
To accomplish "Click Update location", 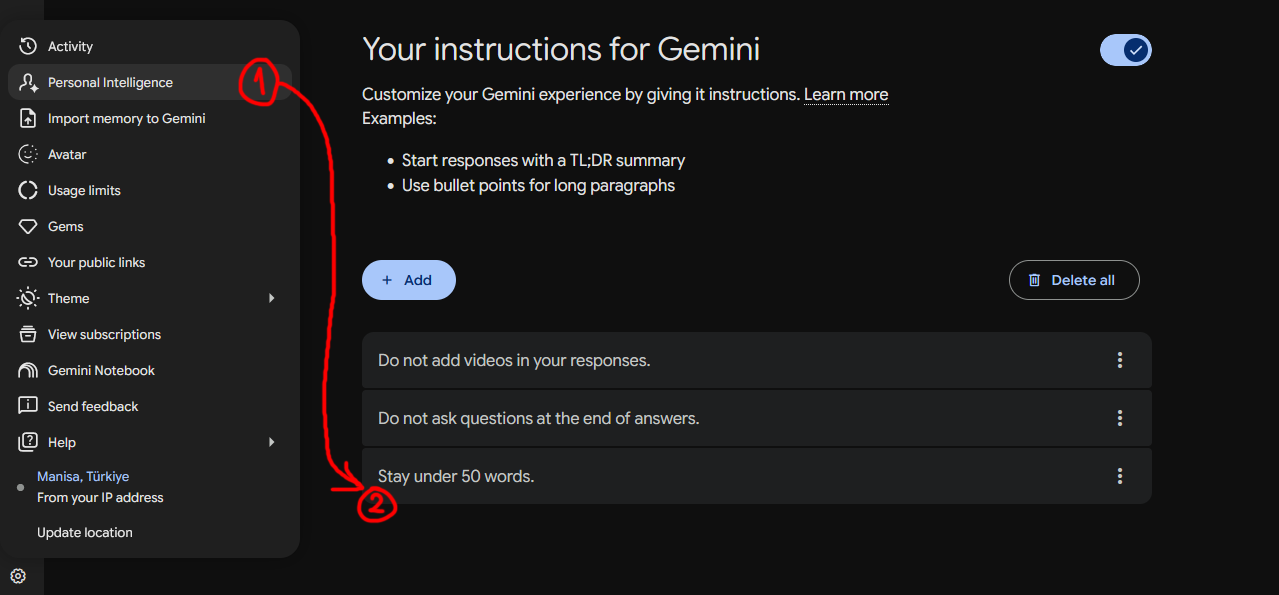I will (x=85, y=532).
